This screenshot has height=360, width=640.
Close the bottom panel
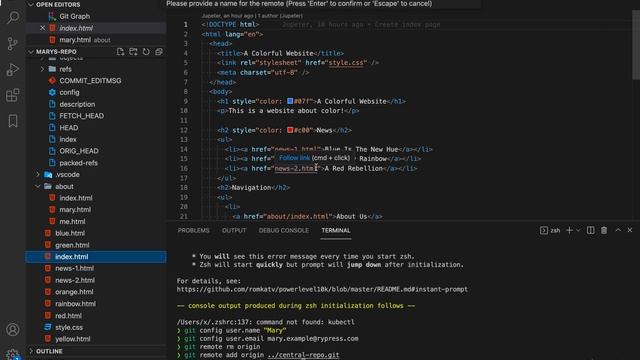coord(630,230)
